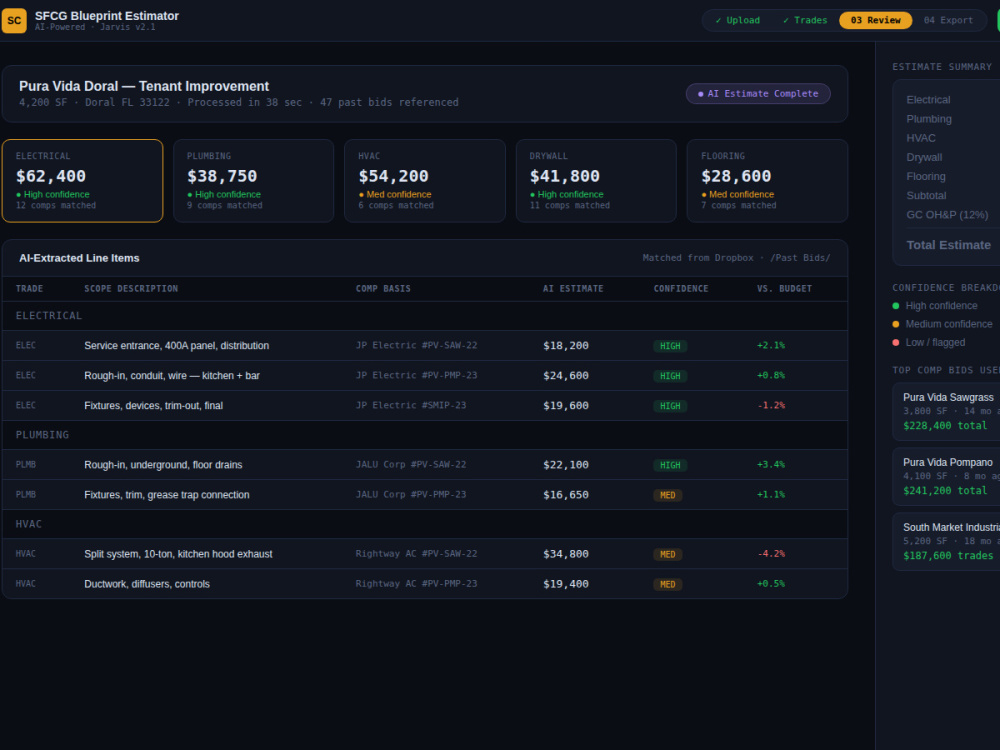The image size is (1000, 750).
Task: Click the $18,200 estimate value
Action: click(x=566, y=346)
